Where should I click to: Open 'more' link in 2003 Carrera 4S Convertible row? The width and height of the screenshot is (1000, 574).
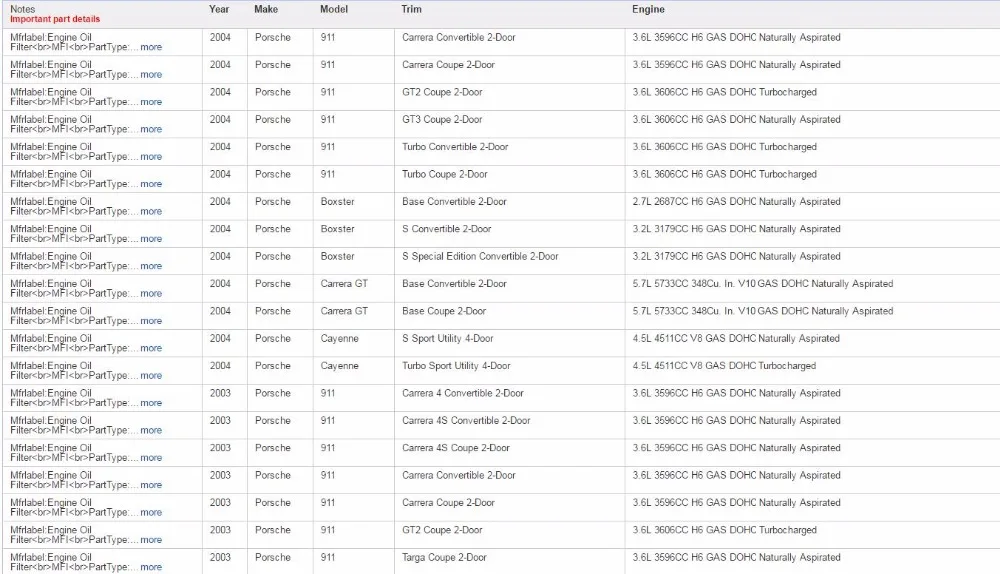click(151, 431)
